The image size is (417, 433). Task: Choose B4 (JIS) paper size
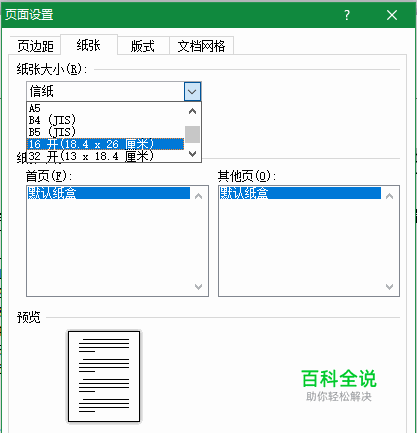pos(105,120)
